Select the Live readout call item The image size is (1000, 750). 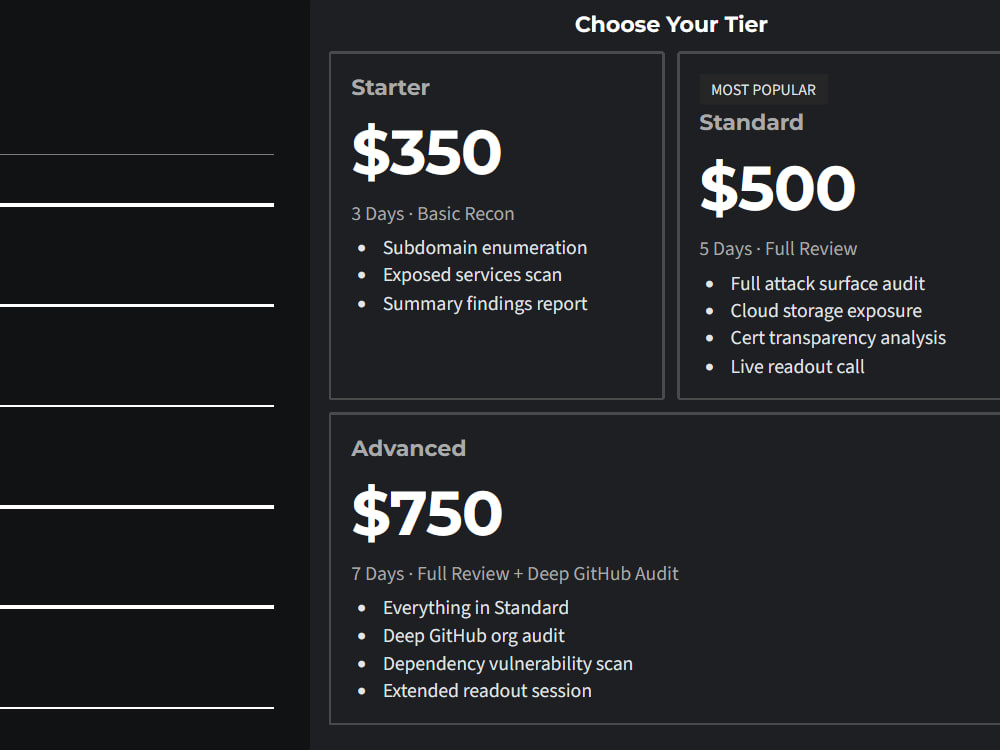click(x=797, y=367)
